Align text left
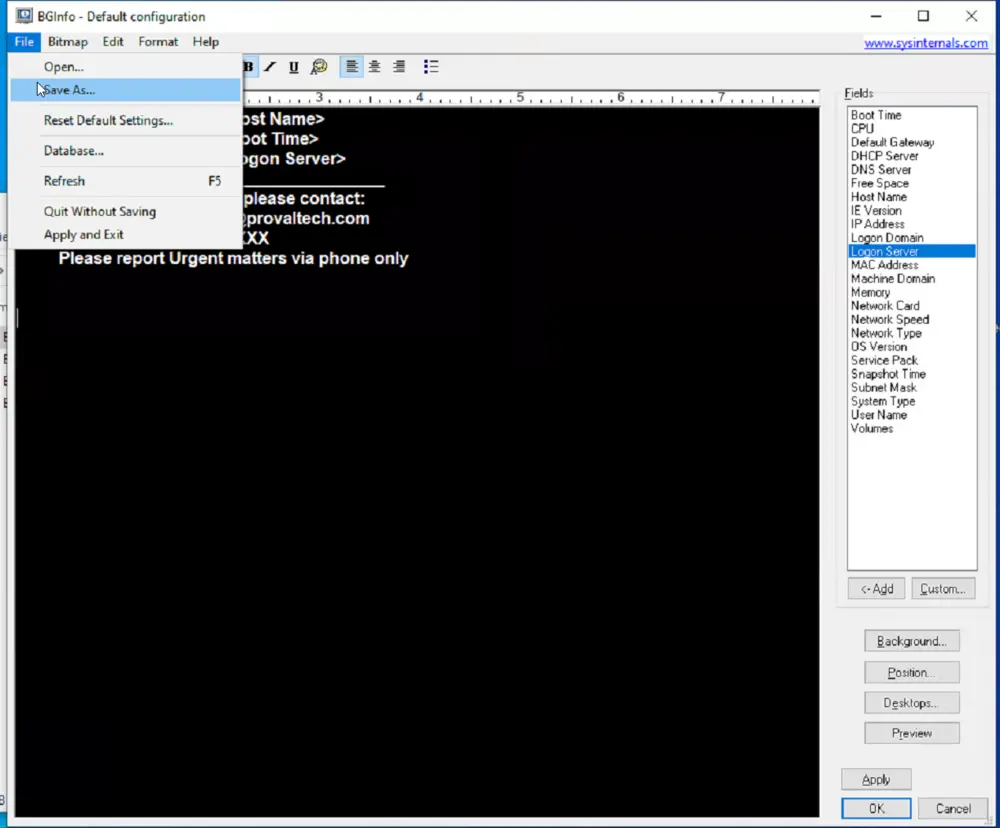Image resolution: width=1000 pixels, height=828 pixels. 351,66
